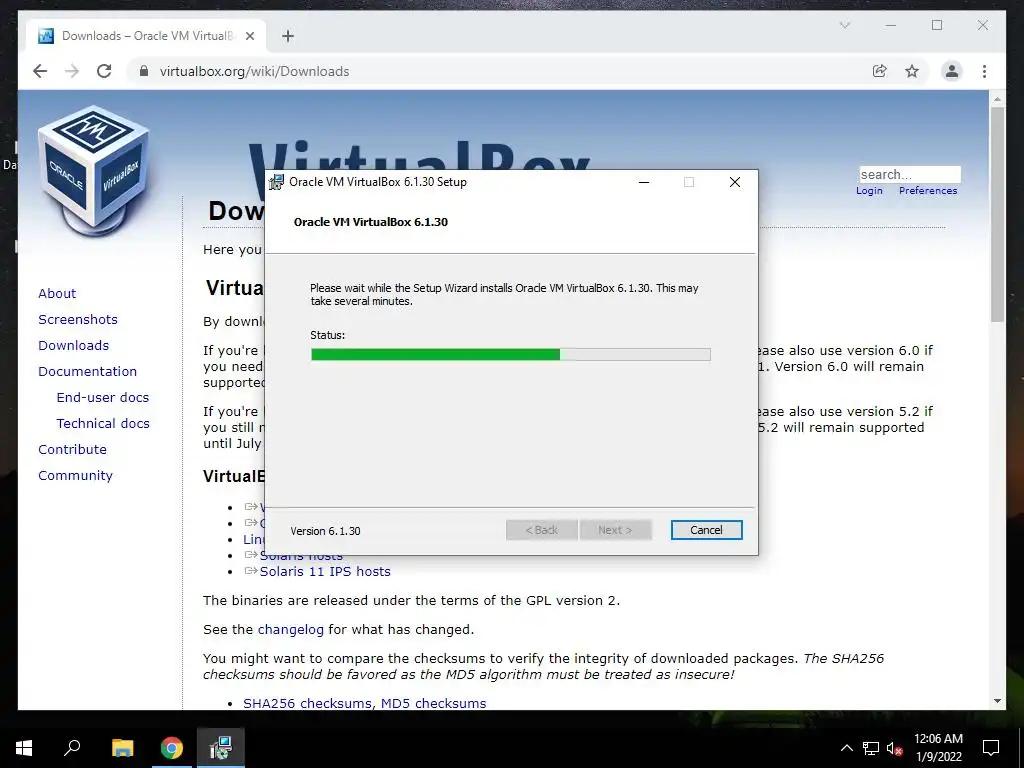Viewport: 1024px width, 768px height.
Task: Open Technical docs link
Action: 103,424
